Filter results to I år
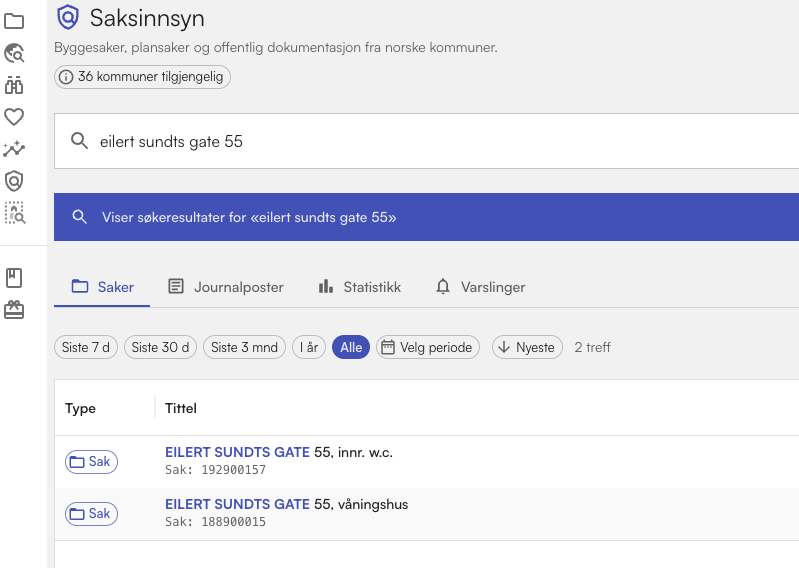Screen dimensions: 799x568 pos(309,347)
